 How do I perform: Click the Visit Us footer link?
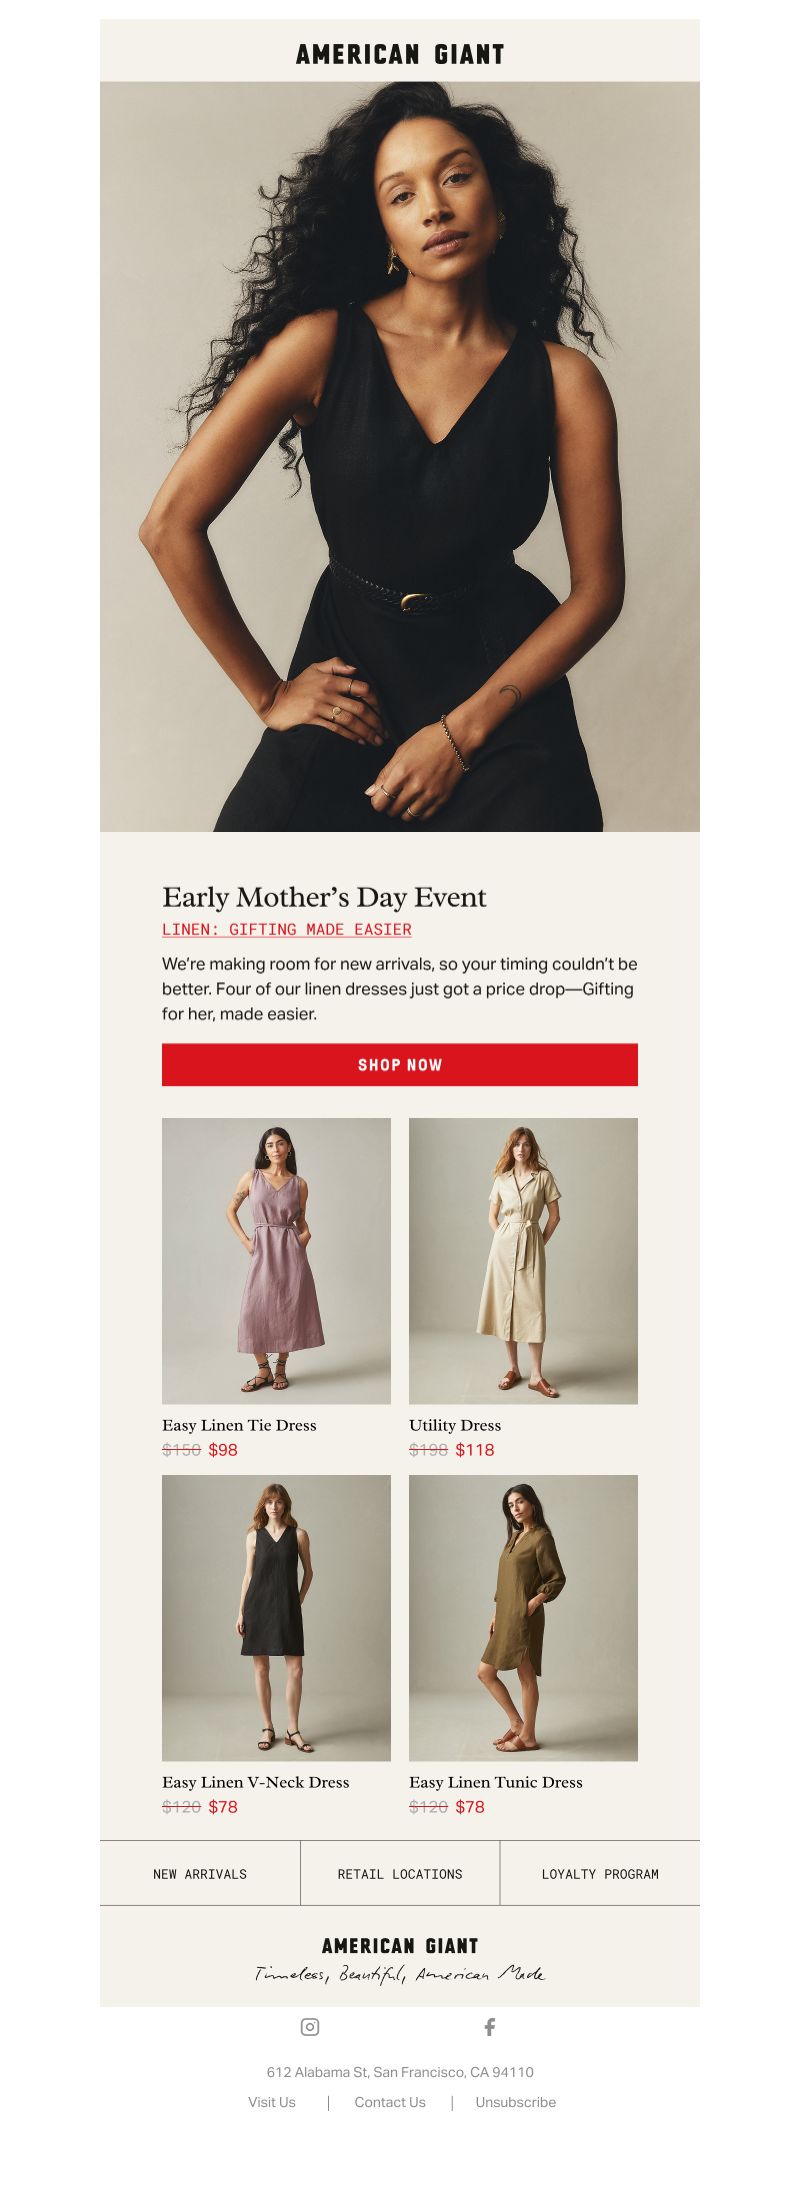[x=272, y=2102]
